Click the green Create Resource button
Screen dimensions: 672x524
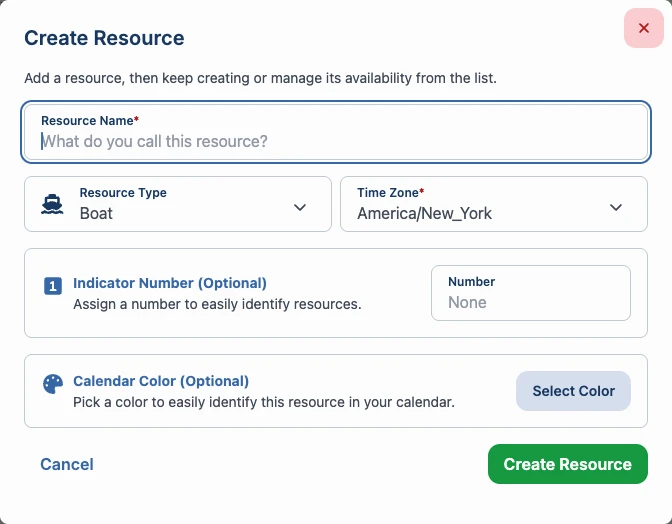tap(567, 464)
